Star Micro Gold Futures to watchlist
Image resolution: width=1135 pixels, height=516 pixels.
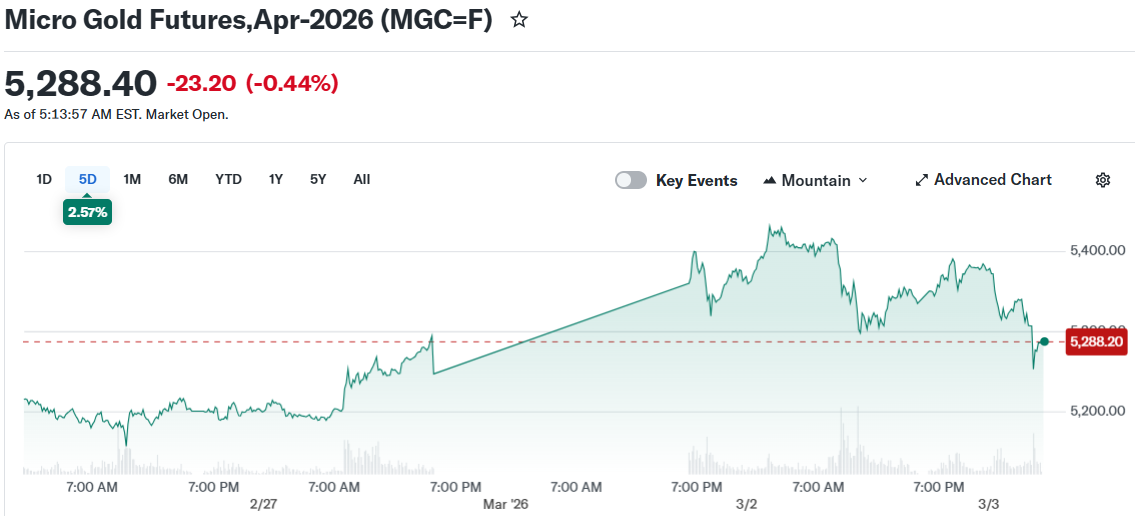[x=519, y=20]
